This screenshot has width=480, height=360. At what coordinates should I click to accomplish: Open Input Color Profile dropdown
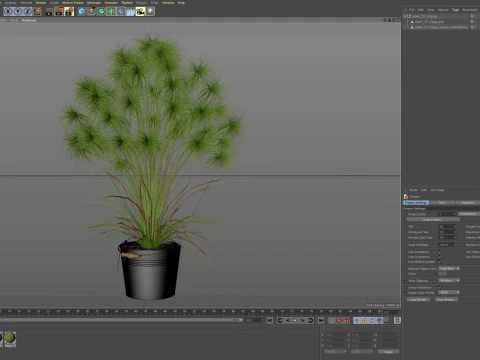point(449,292)
